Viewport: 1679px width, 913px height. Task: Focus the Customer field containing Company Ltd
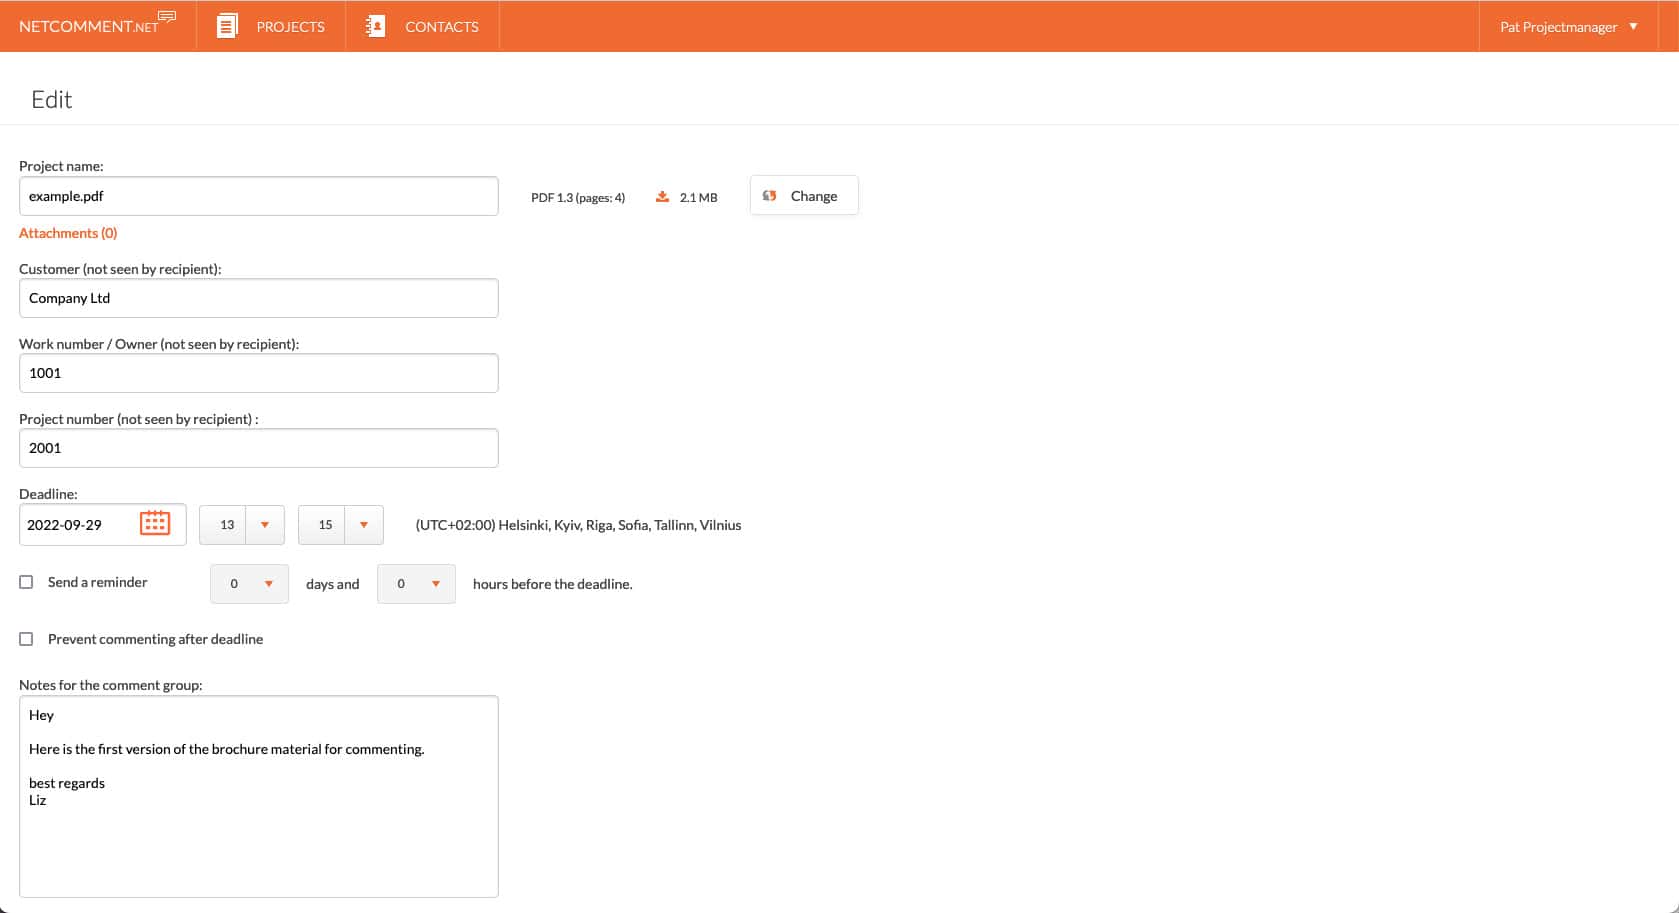[x=258, y=298]
